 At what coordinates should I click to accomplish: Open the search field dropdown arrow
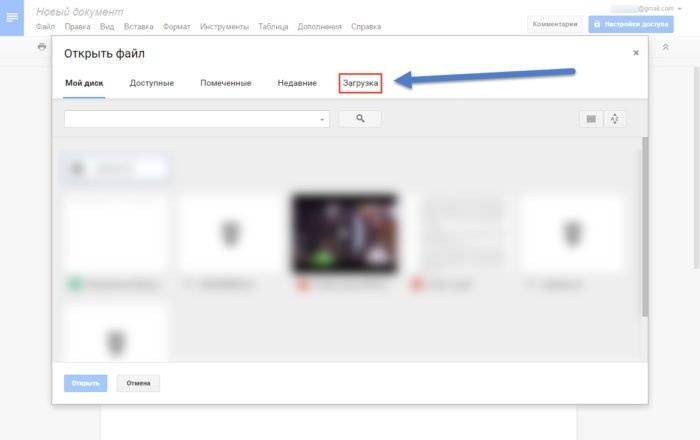(x=322, y=119)
